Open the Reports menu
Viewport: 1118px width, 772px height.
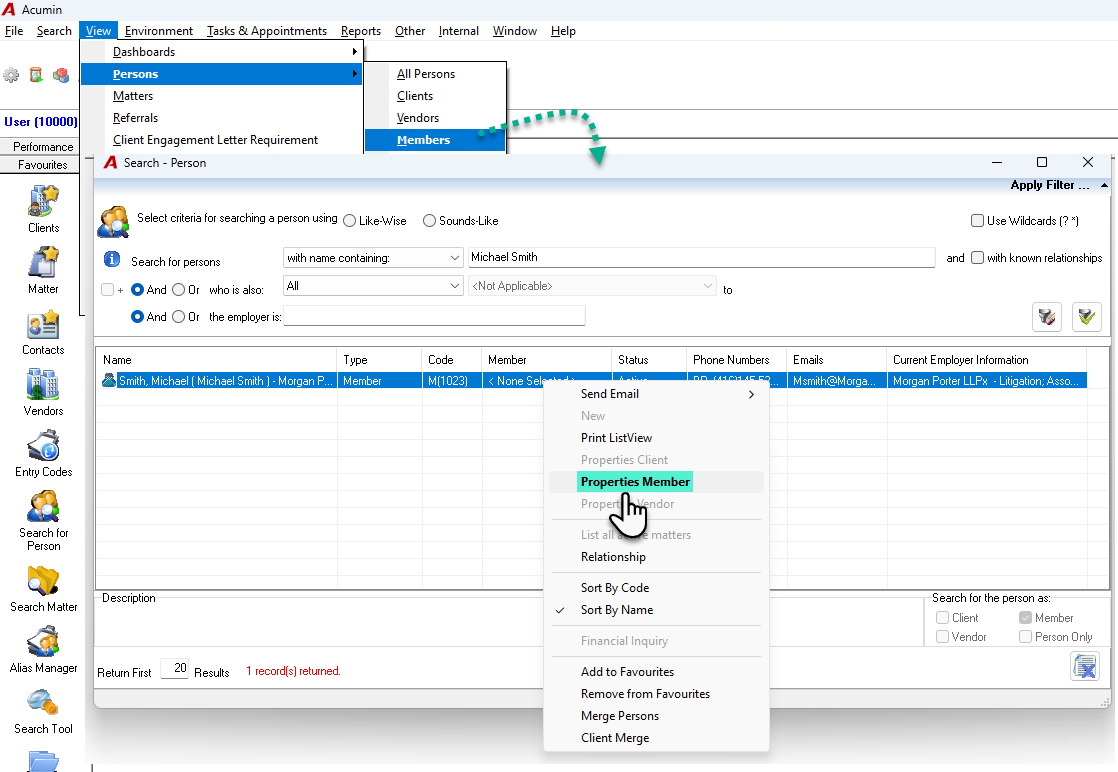(361, 31)
